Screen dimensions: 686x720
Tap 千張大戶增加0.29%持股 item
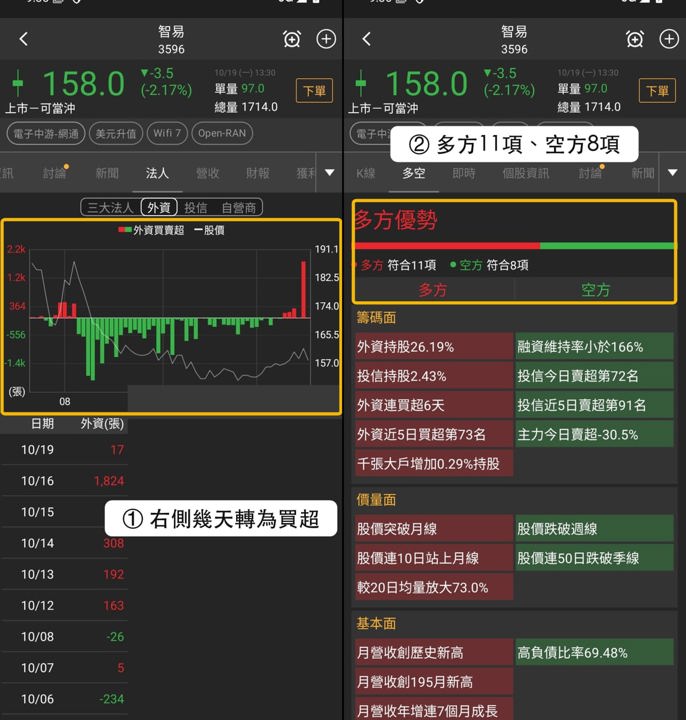click(x=433, y=463)
